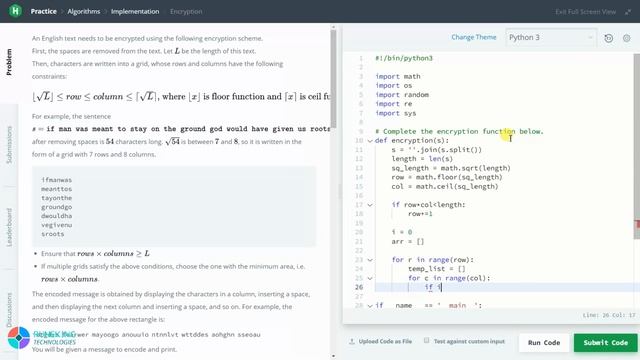Open the Python 3 language dropdown
This screenshot has height=360, width=640.
click(x=551, y=38)
